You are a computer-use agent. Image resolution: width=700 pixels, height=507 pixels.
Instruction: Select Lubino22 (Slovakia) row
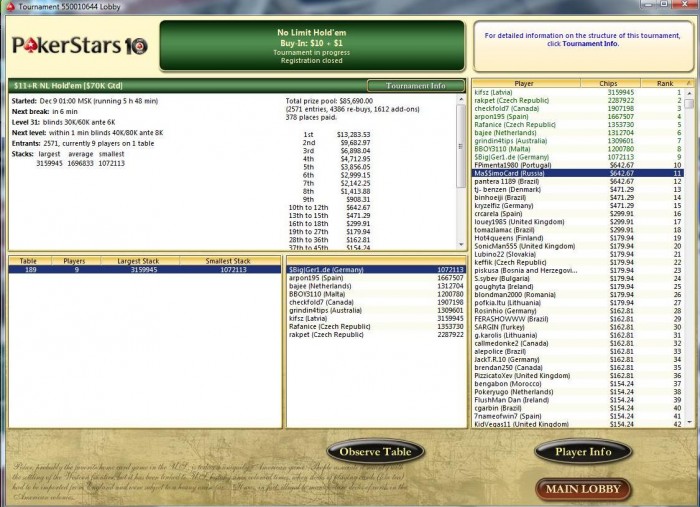[x=578, y=254]
